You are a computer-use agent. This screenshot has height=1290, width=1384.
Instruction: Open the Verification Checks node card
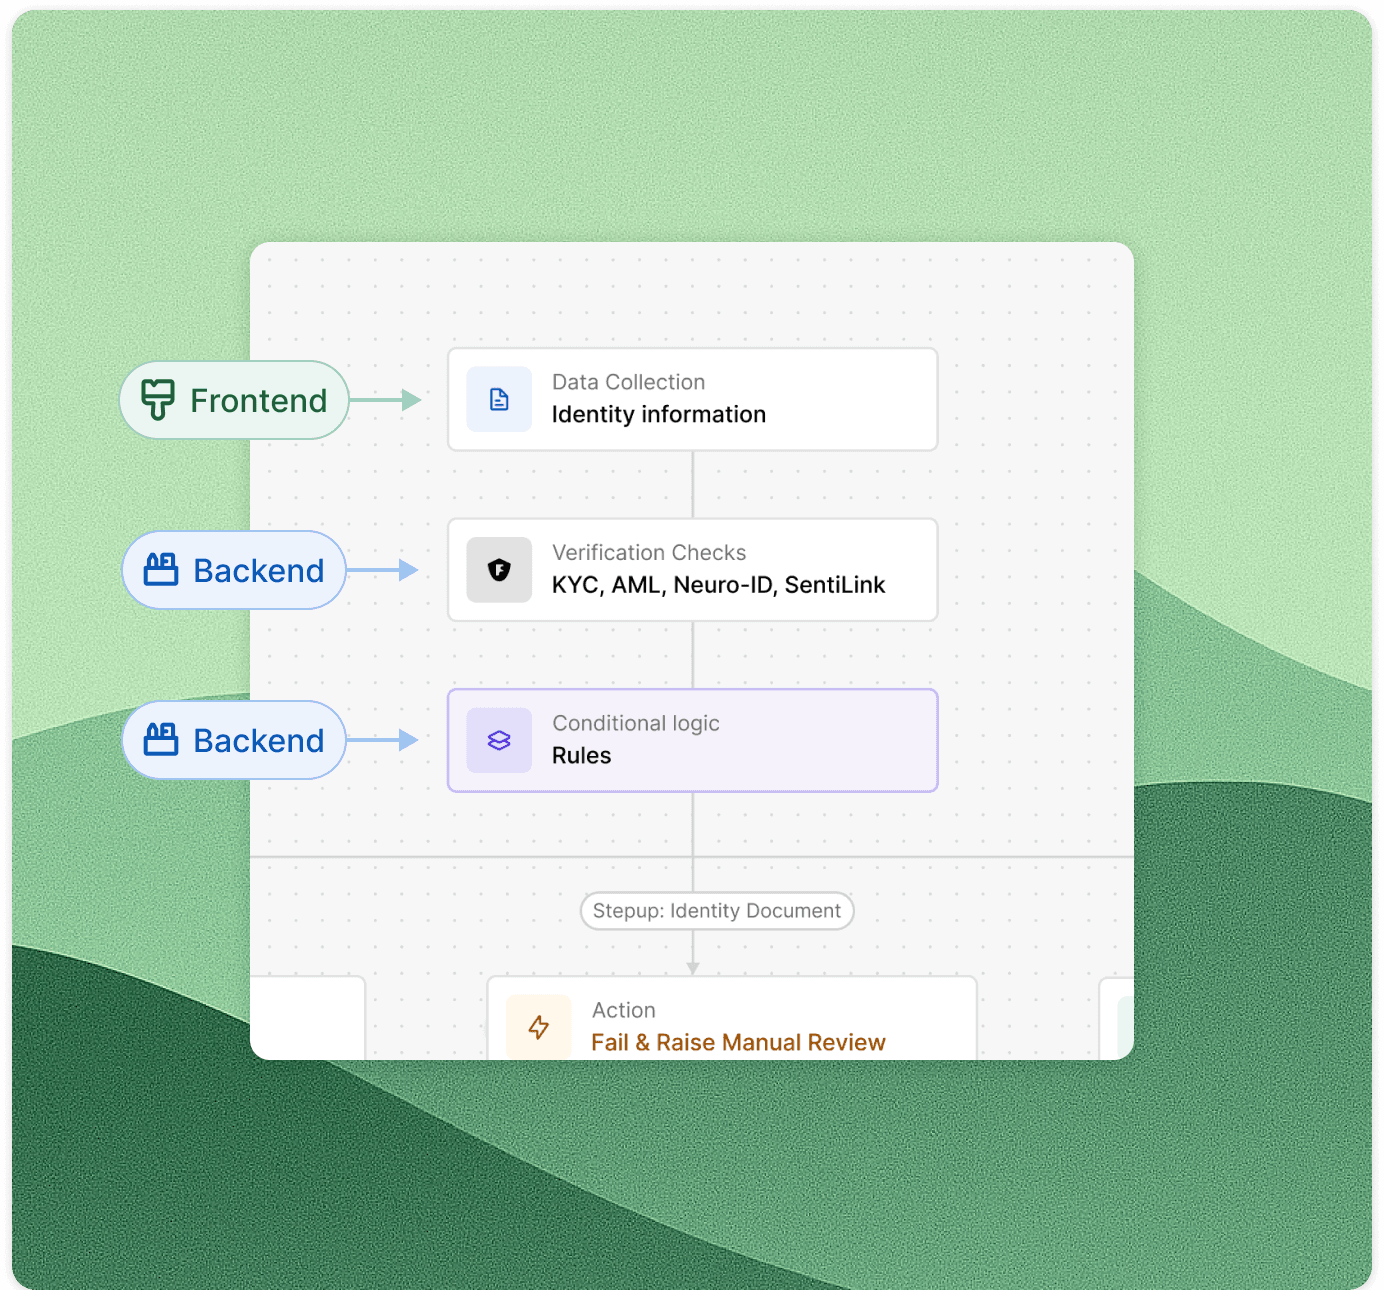click(692, 570)
